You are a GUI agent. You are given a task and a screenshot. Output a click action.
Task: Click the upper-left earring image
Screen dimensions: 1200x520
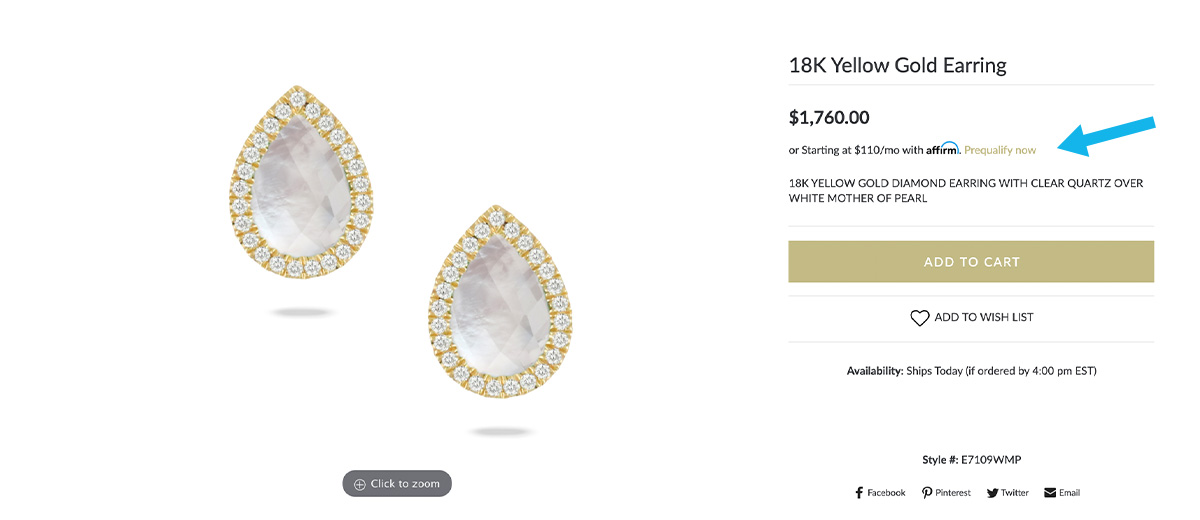tap(301, 182)
